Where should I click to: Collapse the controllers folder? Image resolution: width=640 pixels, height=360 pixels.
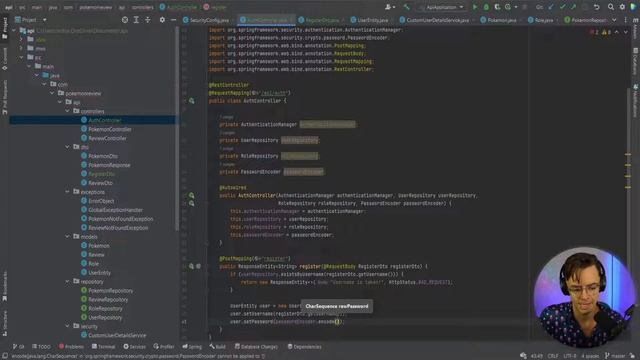point(67,111)
